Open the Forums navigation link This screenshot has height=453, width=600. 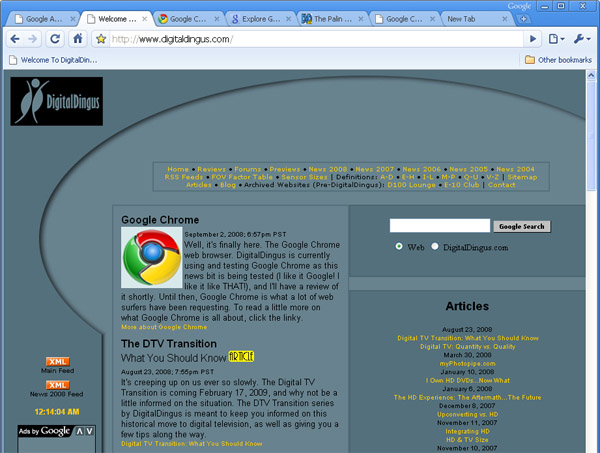click(248, 169)
